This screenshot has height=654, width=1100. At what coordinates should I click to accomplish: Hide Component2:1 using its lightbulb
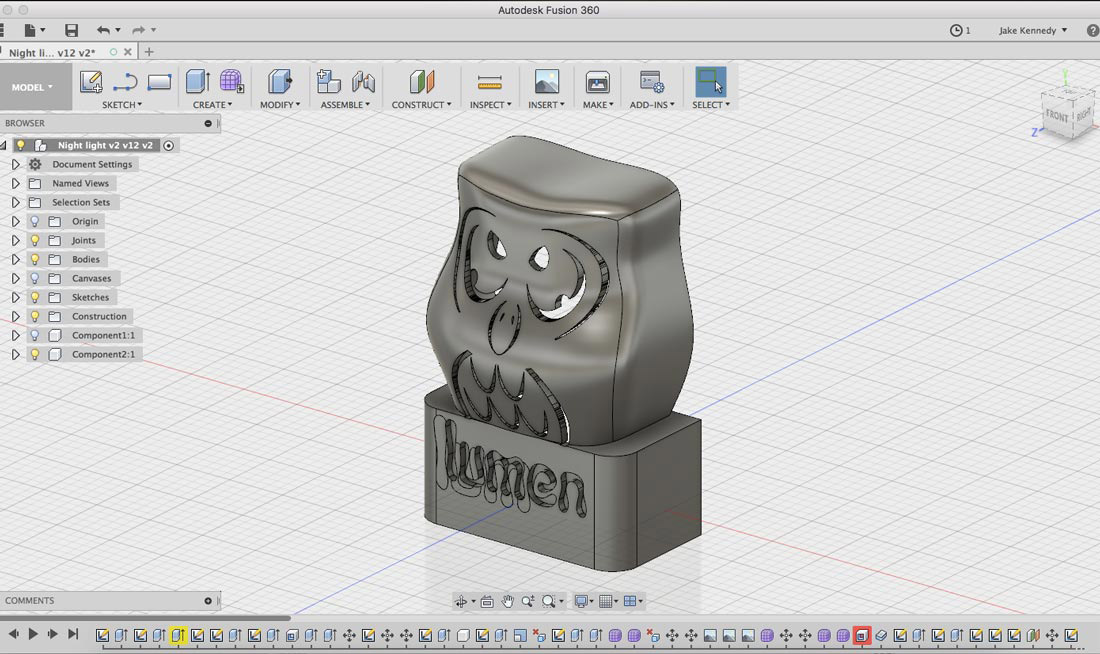click(35, 355)
